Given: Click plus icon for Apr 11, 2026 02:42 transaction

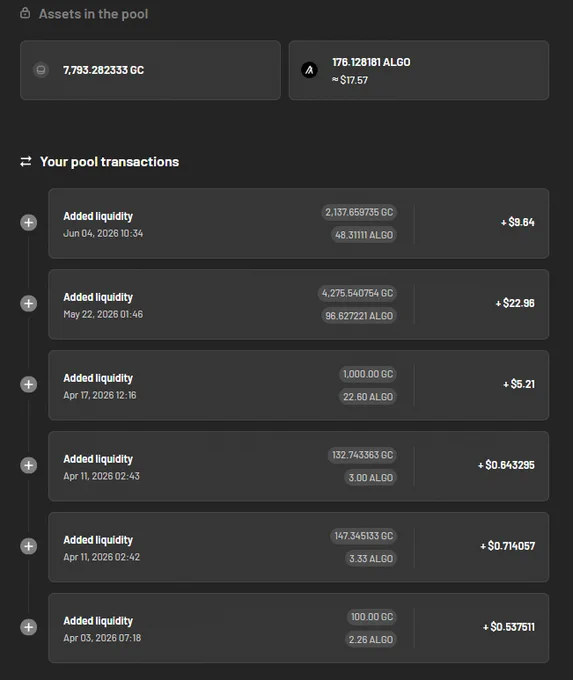Looking at the screenshot, I should tap(29, 546).
